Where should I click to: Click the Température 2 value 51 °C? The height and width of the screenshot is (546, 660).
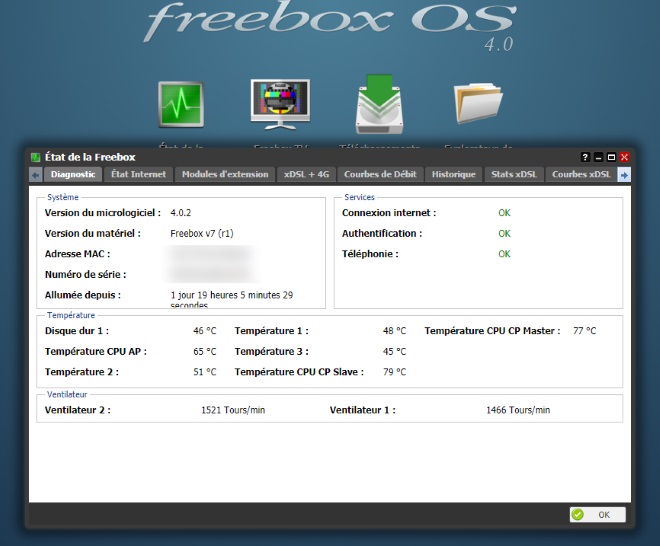point(205,372)
